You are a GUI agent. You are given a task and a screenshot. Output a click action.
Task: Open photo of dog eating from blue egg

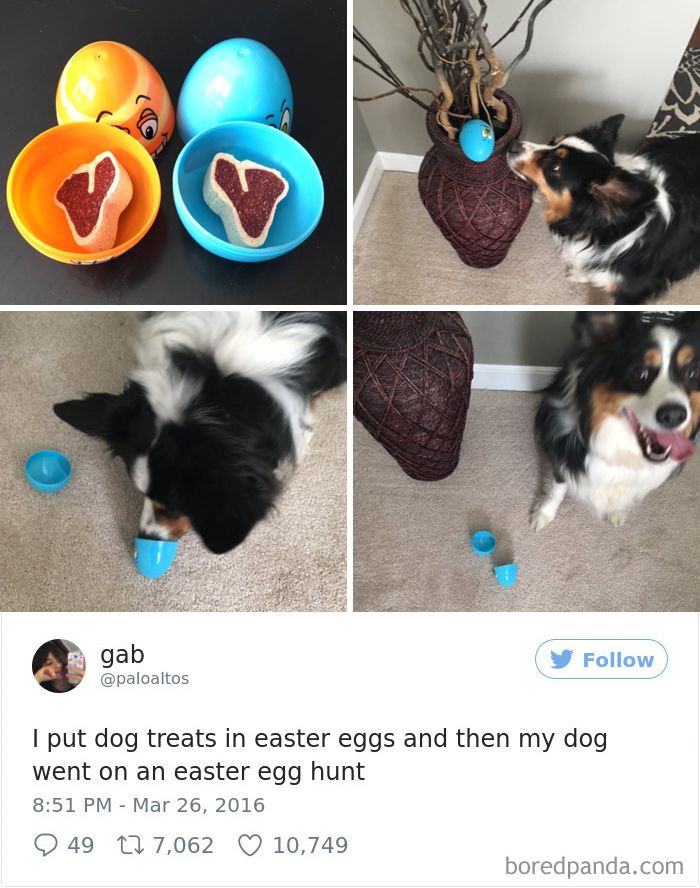point(173,462)
